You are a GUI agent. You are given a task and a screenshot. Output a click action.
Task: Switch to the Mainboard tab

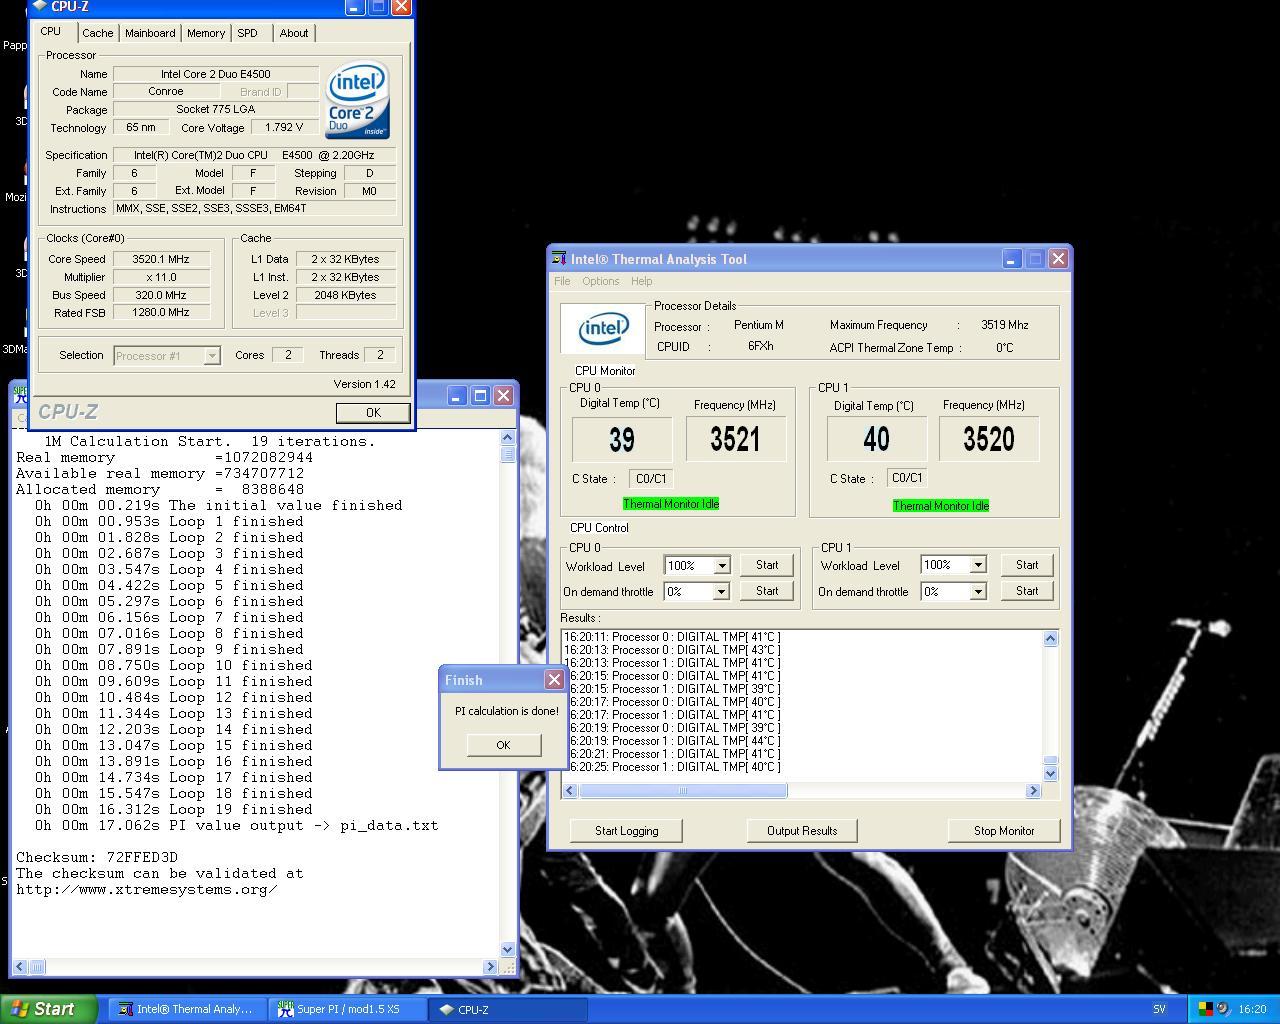tap(150, 33)
